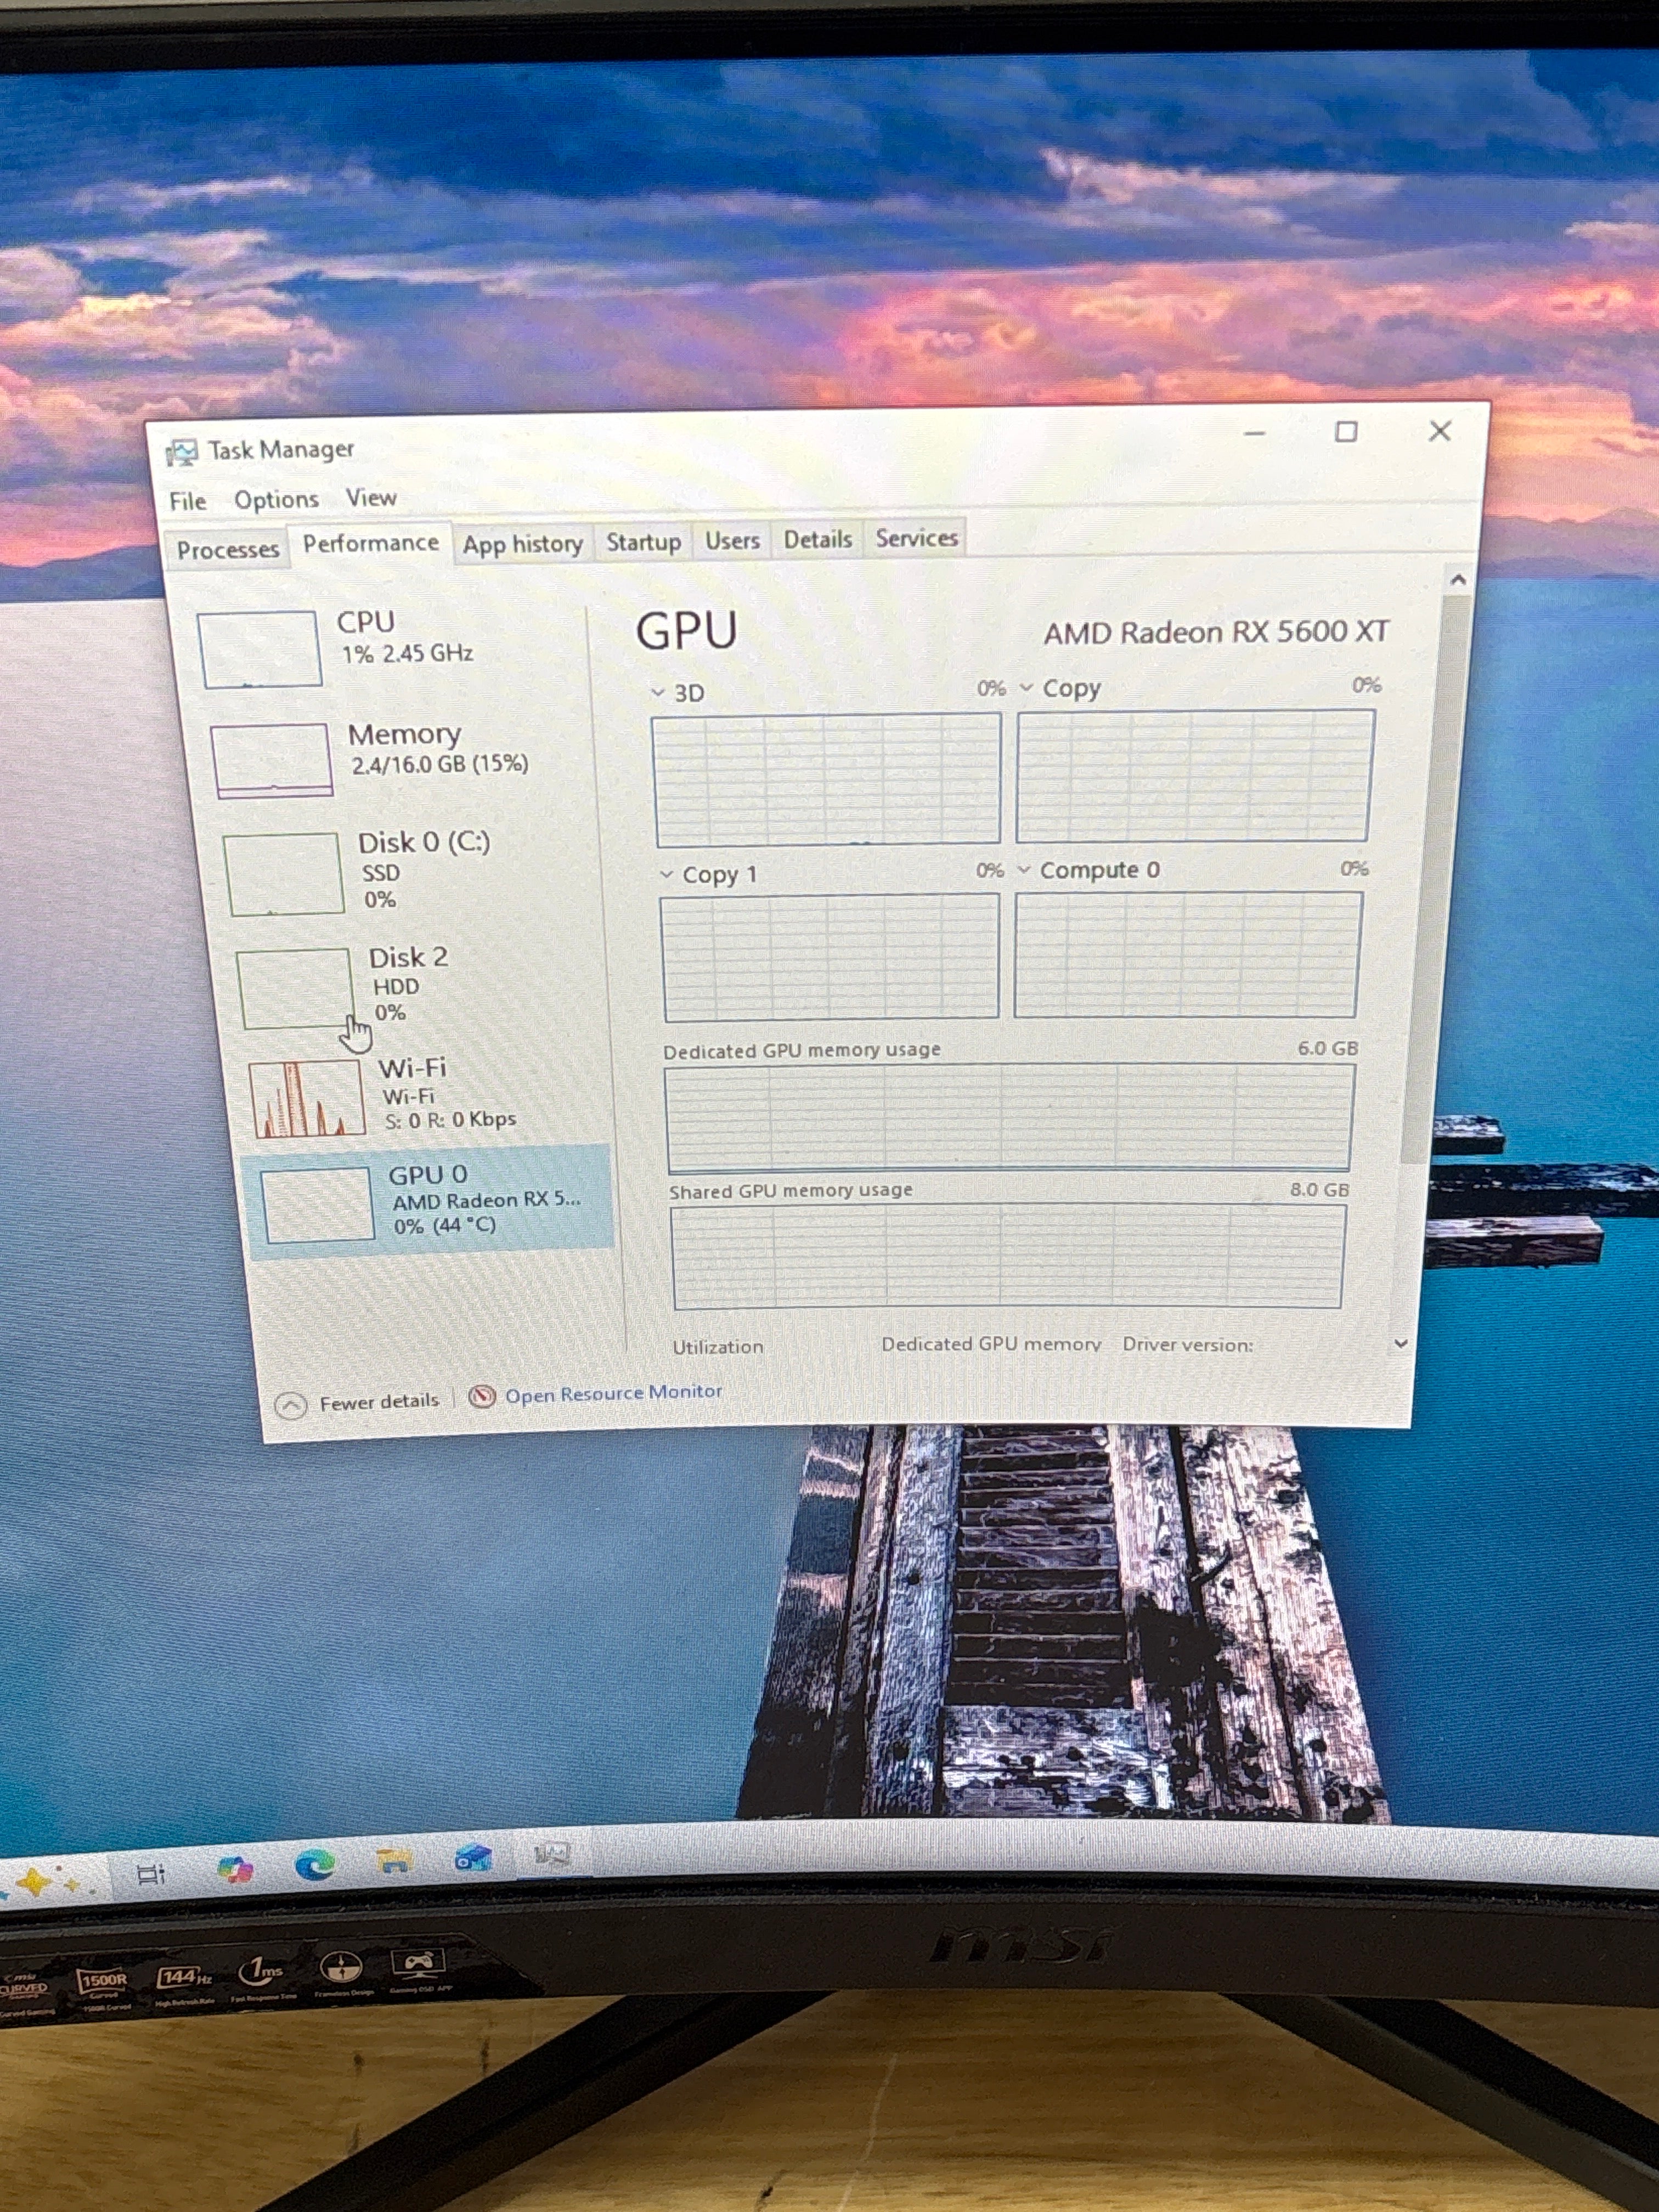This screenshot has width=1659, height=2212.
Task: Click the 6.0 GB dedicated memory value
Action: point(1327,1048)
